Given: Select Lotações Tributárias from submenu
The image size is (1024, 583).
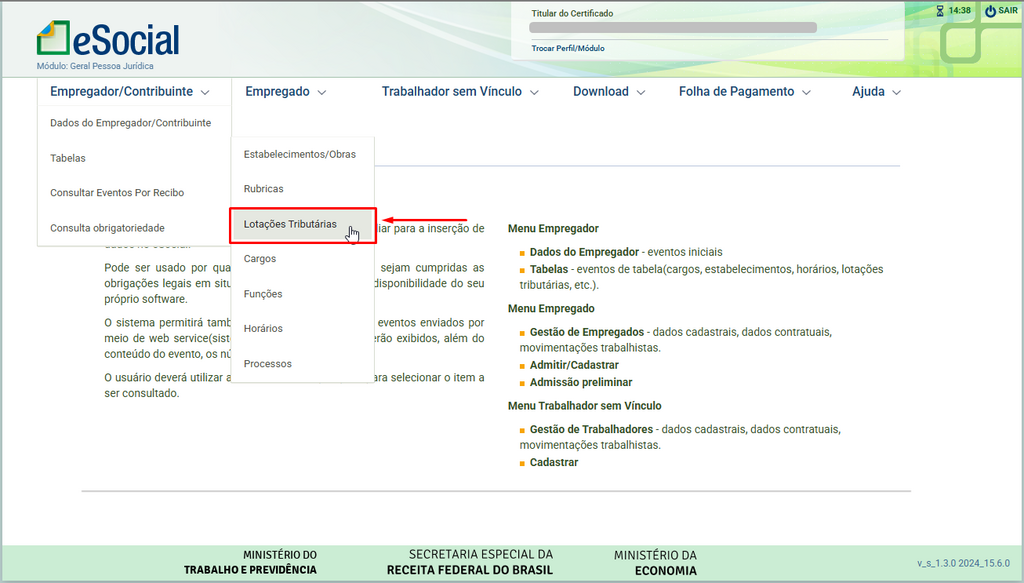Looking at the screenshot, I should point(290,224).
